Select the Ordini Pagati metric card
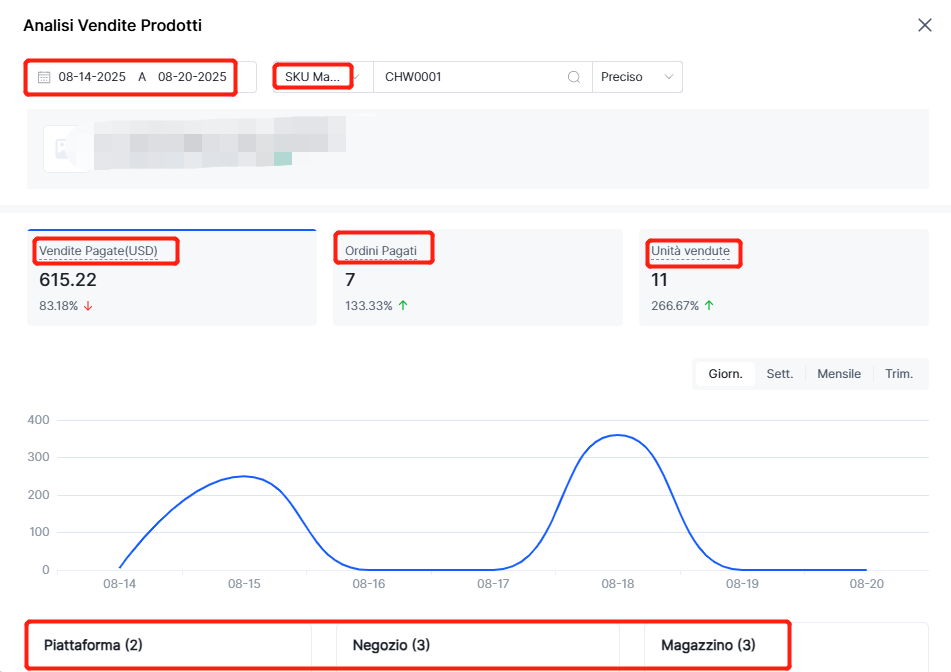Screen dimensions: 951x672 point(478,278)
